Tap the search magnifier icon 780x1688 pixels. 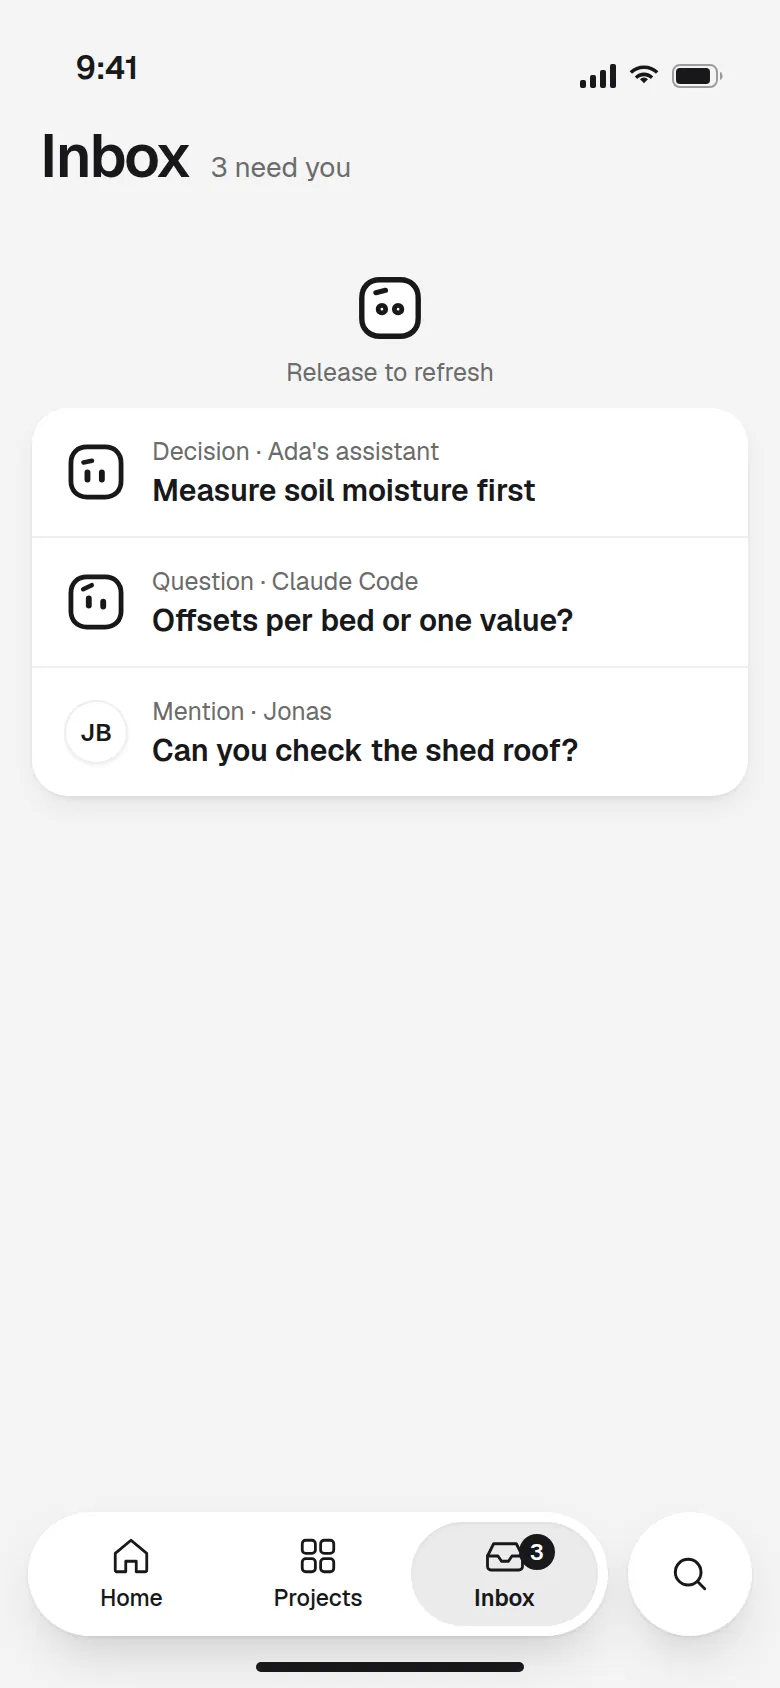(x=690, y=1574)
